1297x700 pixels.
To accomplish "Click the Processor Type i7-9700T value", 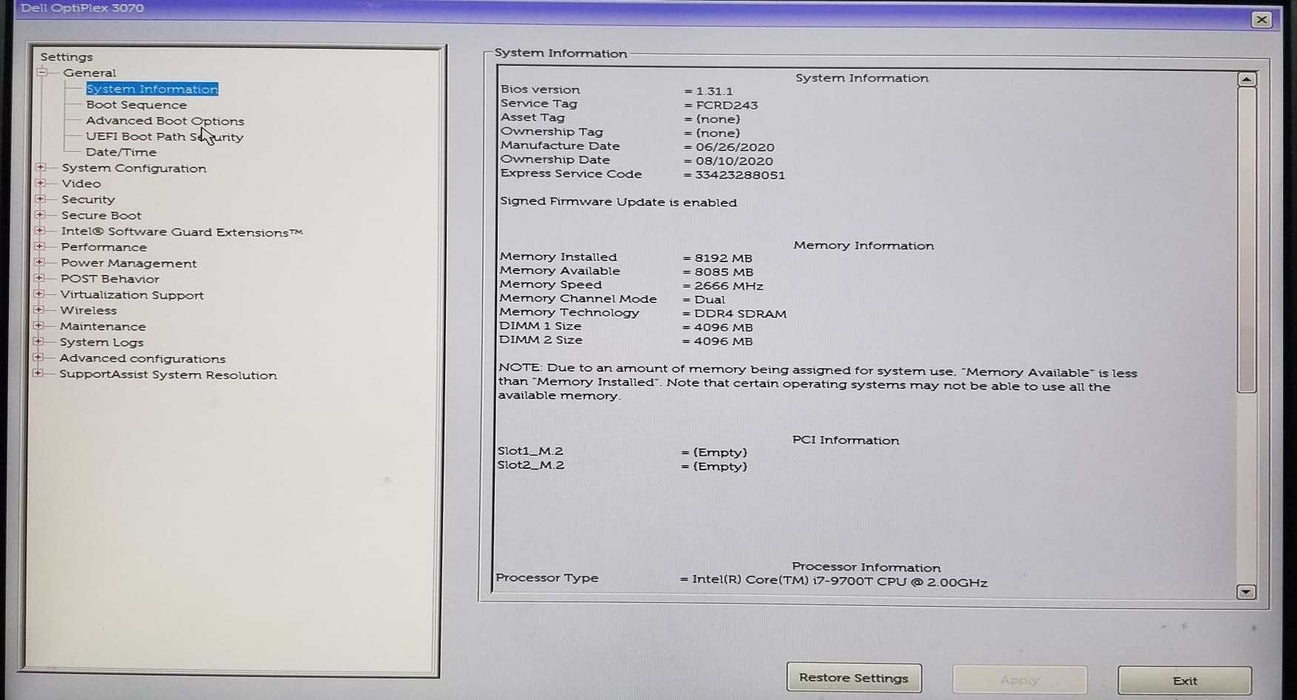I will point(840,582).
